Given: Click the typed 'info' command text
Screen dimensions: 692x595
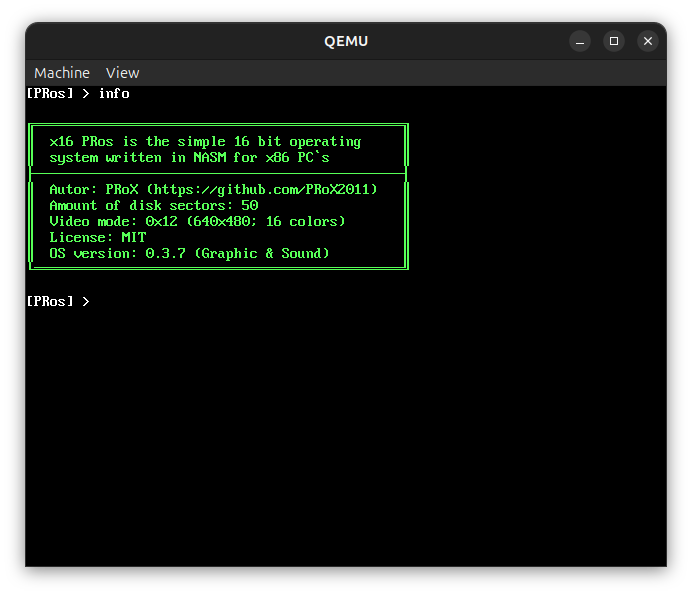Looking at the screenshot, I should pos(114,94).
